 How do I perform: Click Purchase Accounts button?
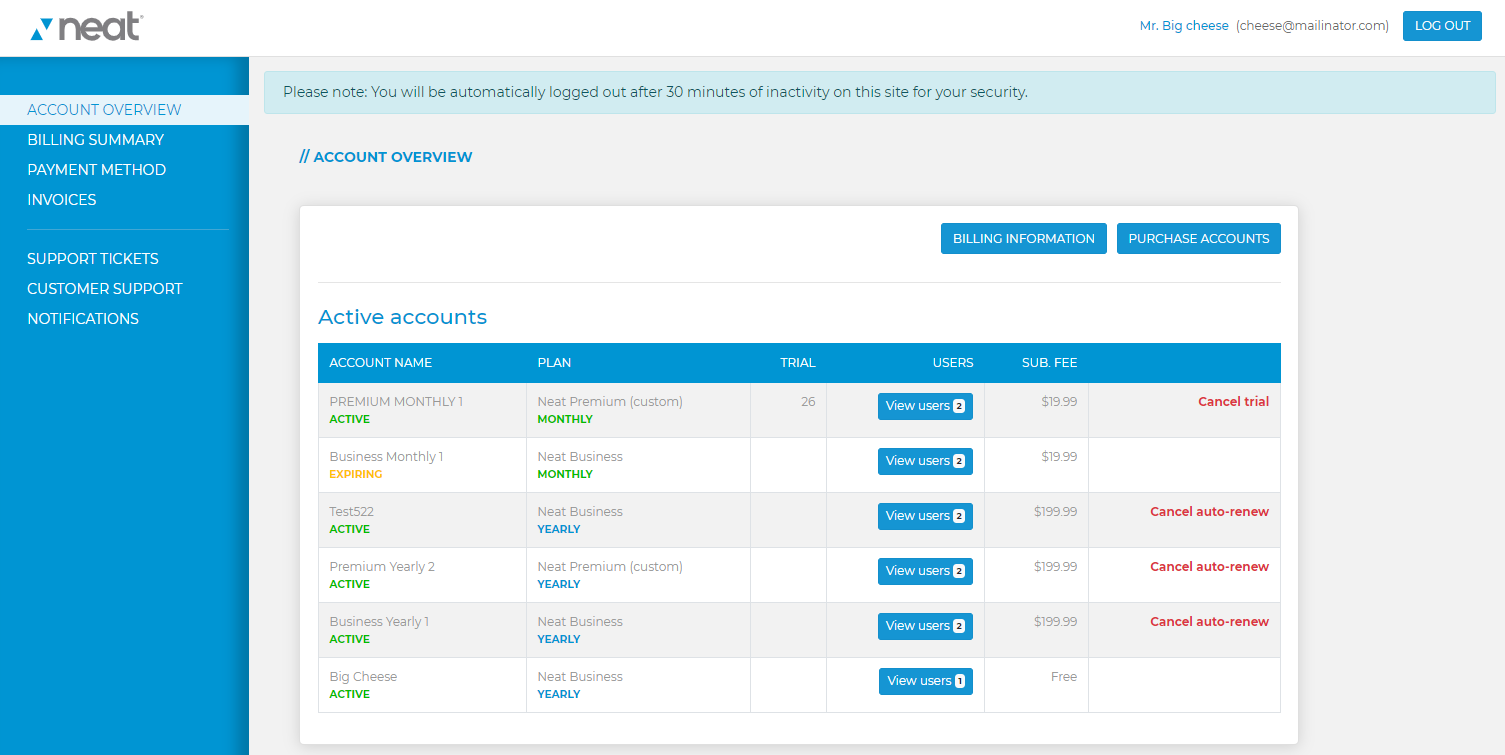click(x=1199, y=239)
